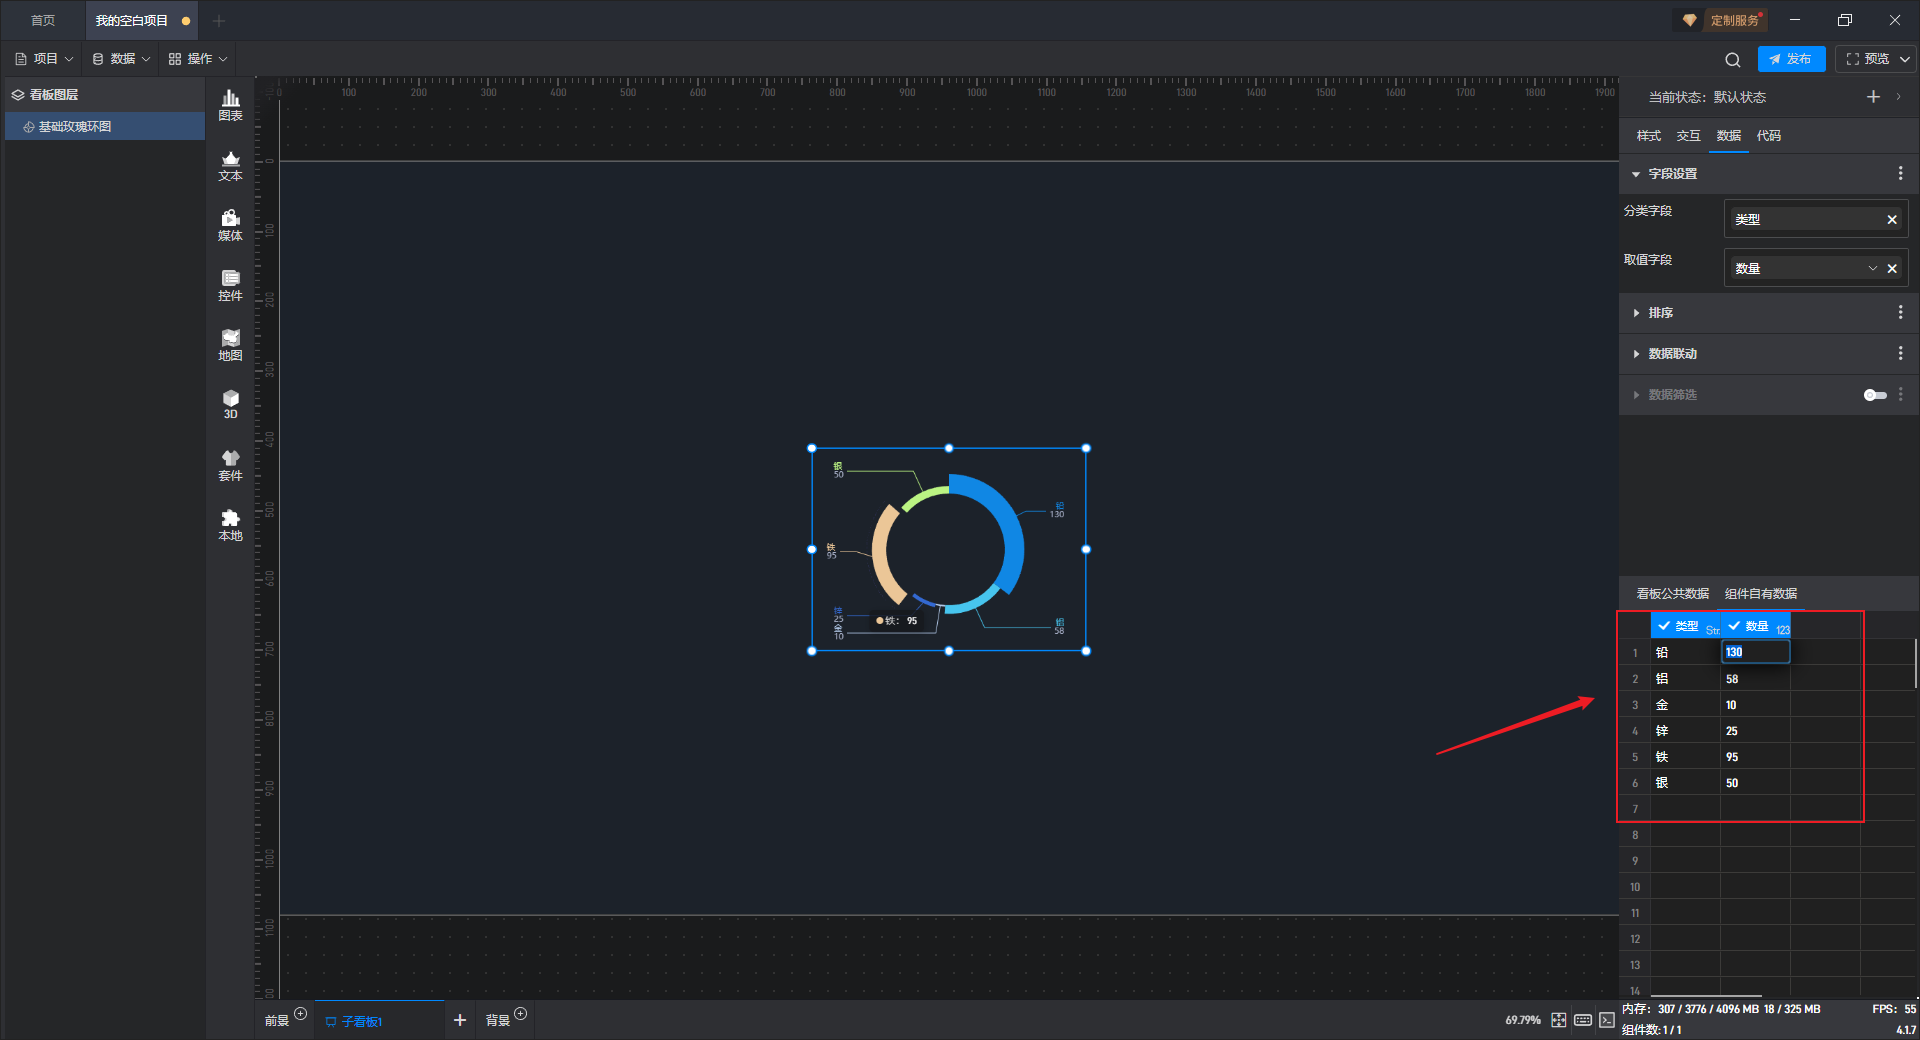Open the 项目 menu dropdown
1920x1040 pixels.
45,59
